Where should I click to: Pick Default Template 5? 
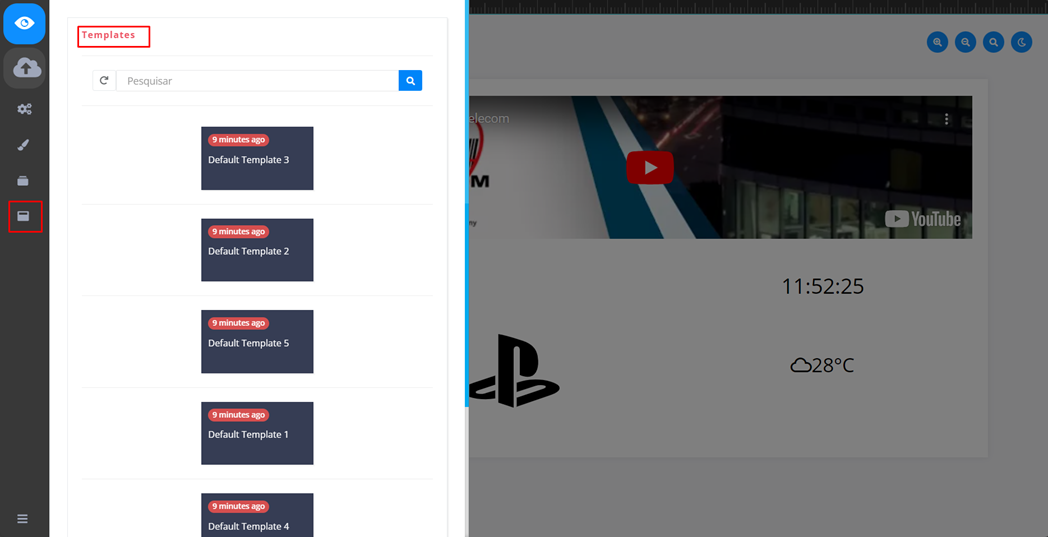pos(257,342)
